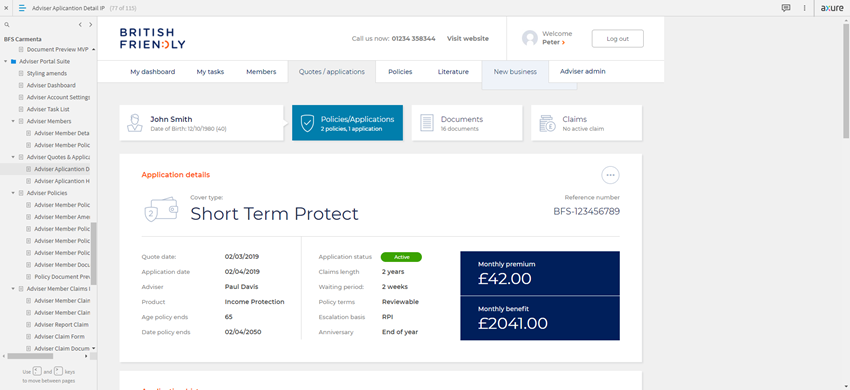Image resolution: width=850 pixels, height=390 pixels.
Task: Collapse the Adviser Policies tree node
Action: pos(13,193)
